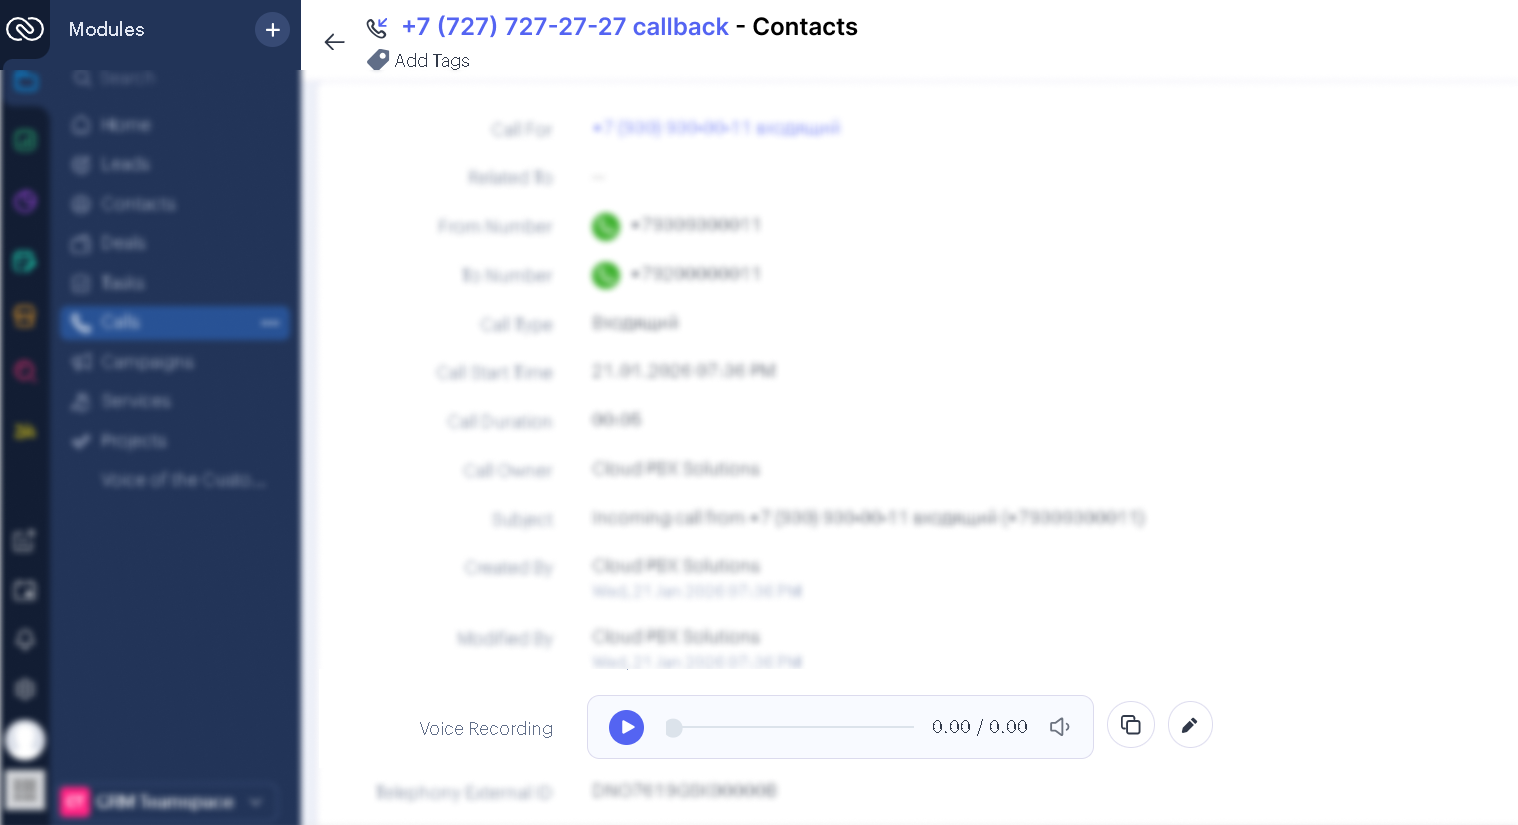Go back using the left arrow
The image size is (1518, 825).
[334, 42]
